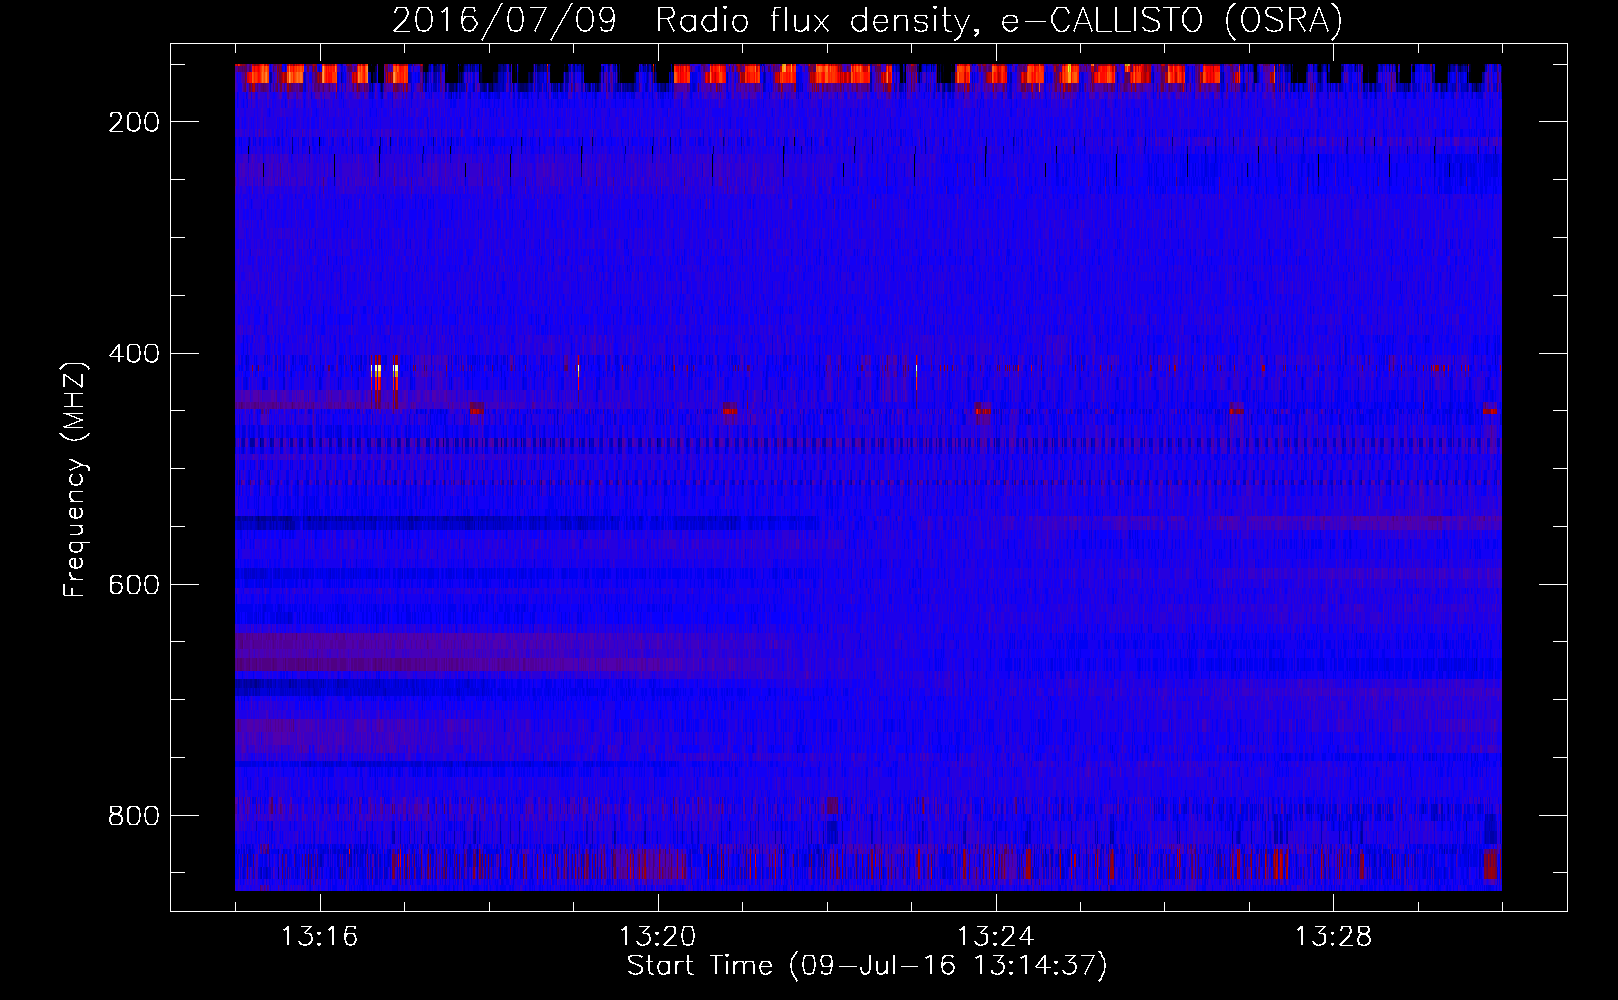Image resolution: width=1618 pixels, height=1000 pixels.
Task: Click the 13:16 time tick label
Action: [x=320, y=937]
